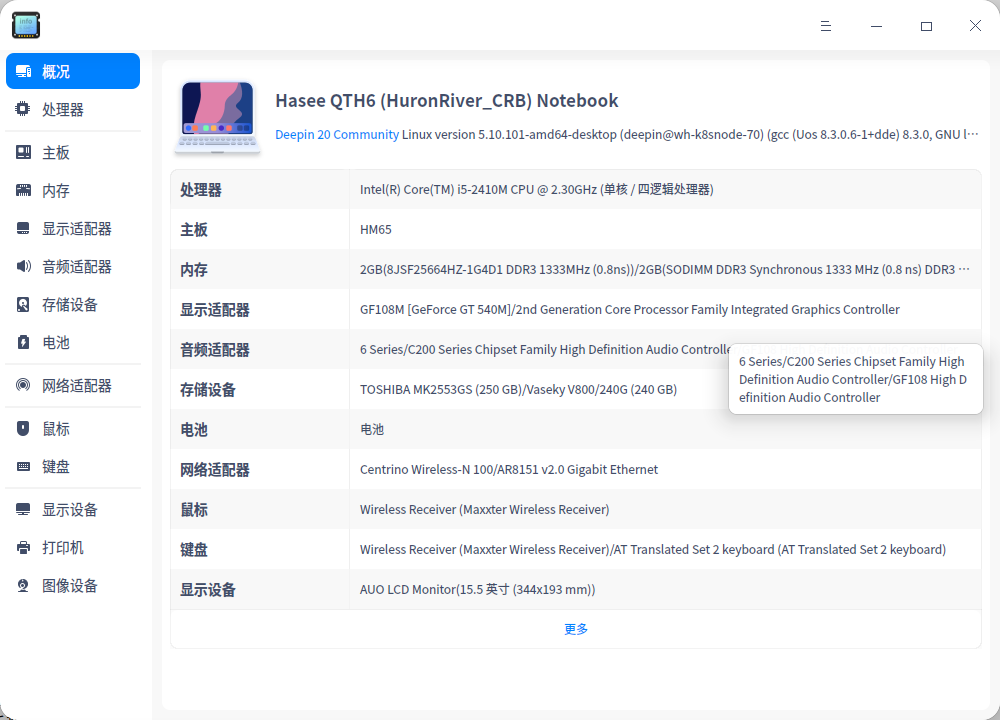Open the 音频适配器 audio adapter speaker icon
The height and width of the screenshot is (720, 1000).
pos(22,266)
